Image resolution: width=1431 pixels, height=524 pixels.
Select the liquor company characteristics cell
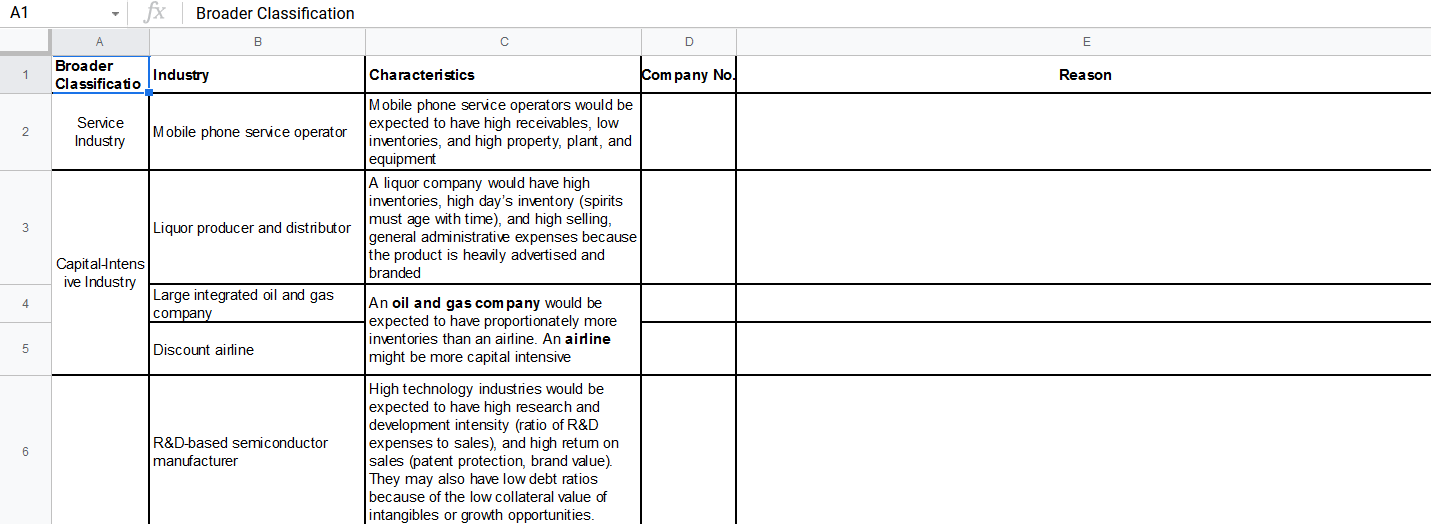coord(504,227)
